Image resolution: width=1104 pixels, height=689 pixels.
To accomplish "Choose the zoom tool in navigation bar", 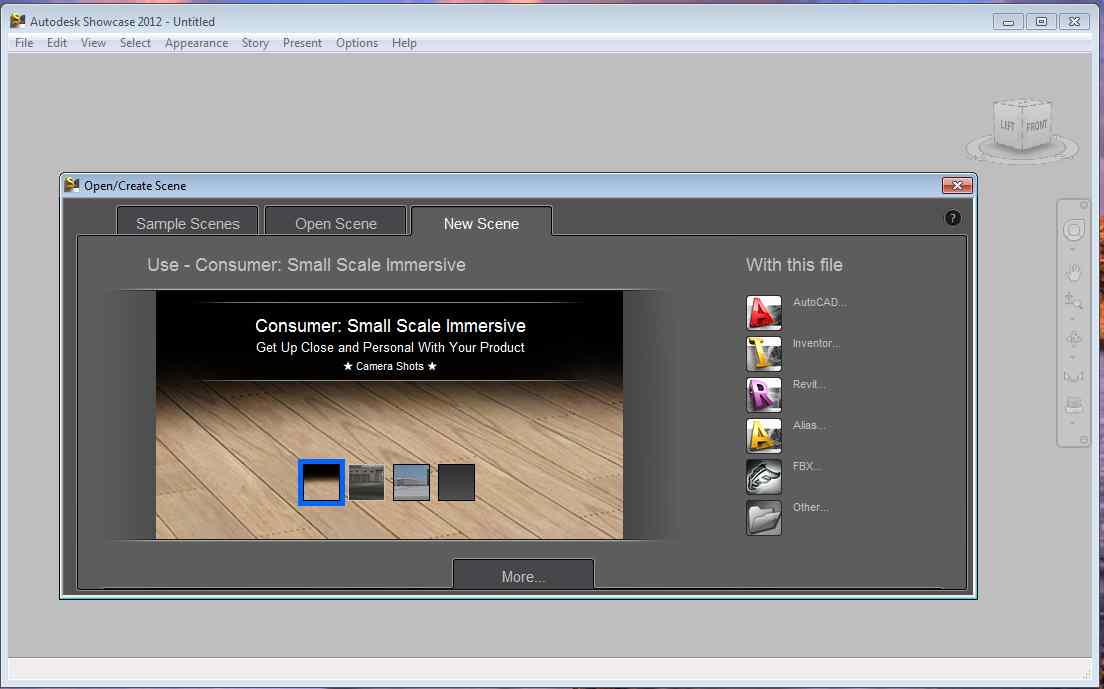I will point(1074,301).
